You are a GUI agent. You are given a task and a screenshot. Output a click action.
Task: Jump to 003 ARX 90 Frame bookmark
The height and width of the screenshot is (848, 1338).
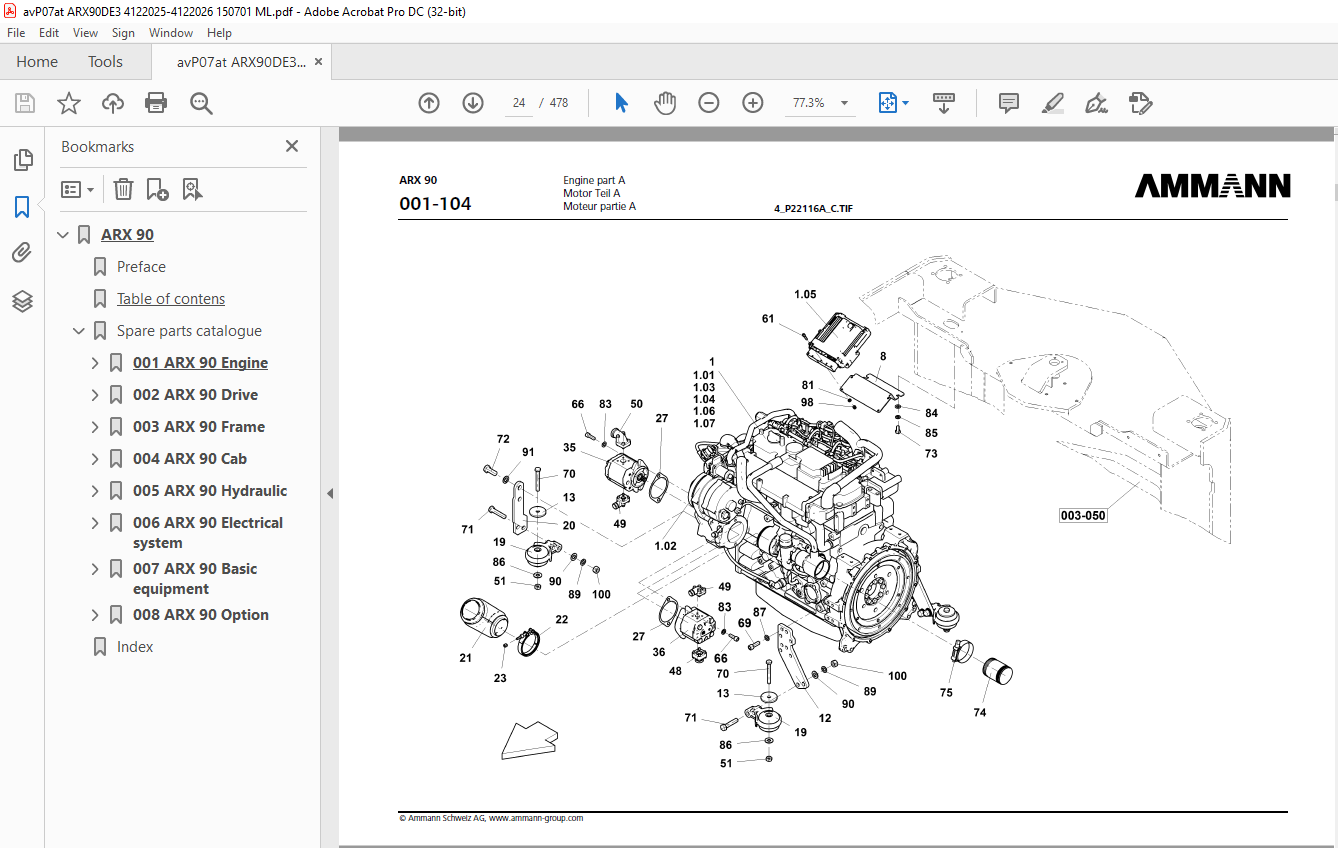click(199, 427)
